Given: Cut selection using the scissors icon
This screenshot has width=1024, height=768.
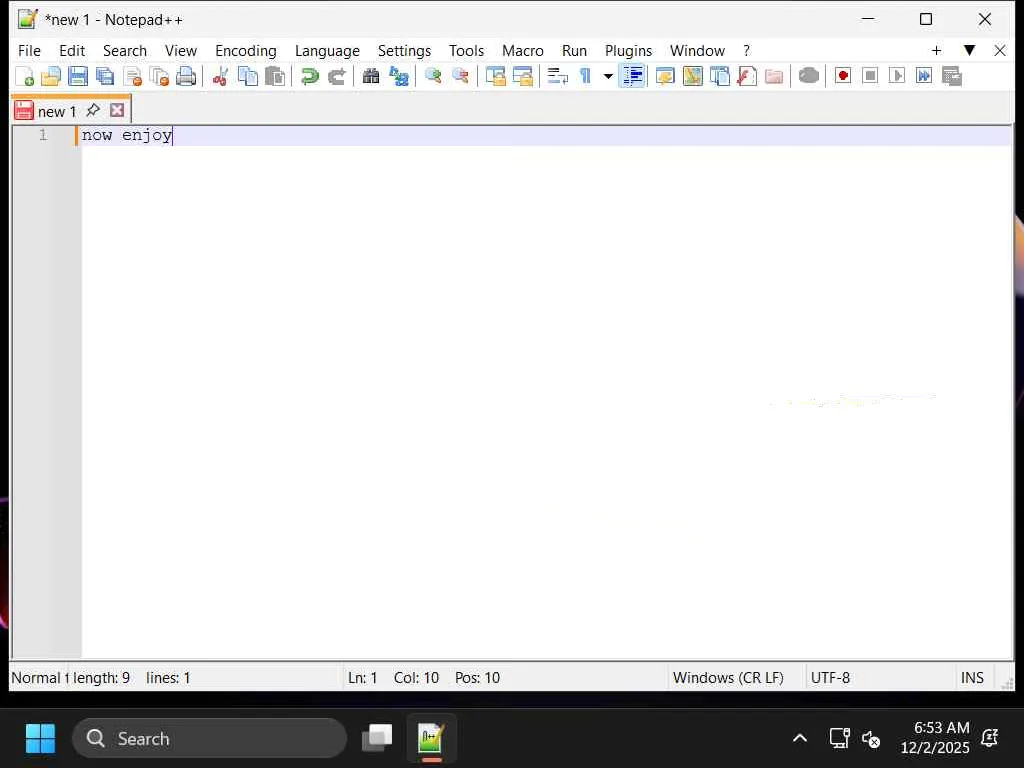Looking at the screenshot, I should 221,76.
